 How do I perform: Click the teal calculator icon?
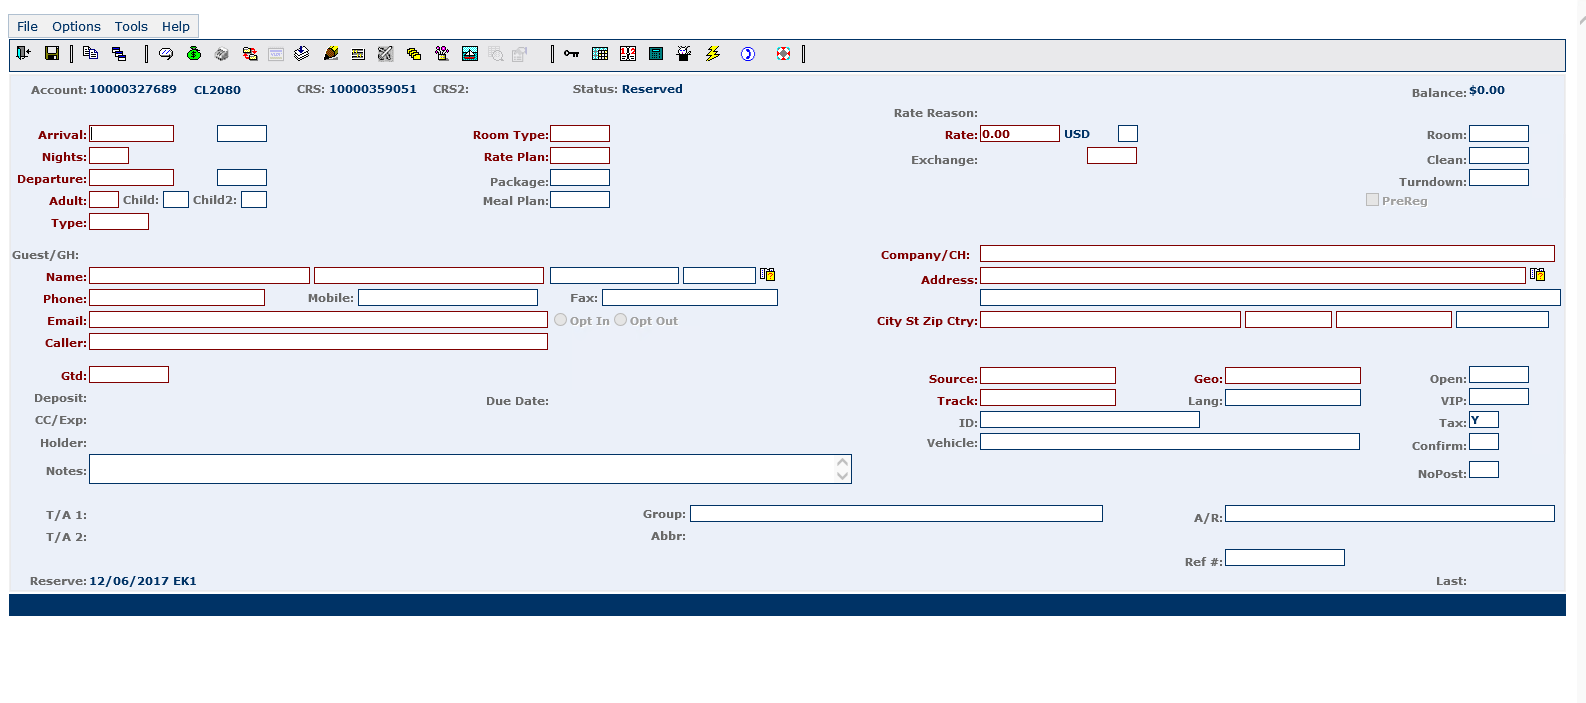click(656, 54)
